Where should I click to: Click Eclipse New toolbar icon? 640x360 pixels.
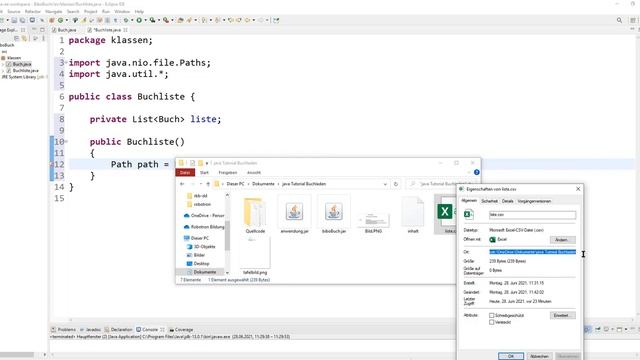pyautogui.click(x=2, y=20)
